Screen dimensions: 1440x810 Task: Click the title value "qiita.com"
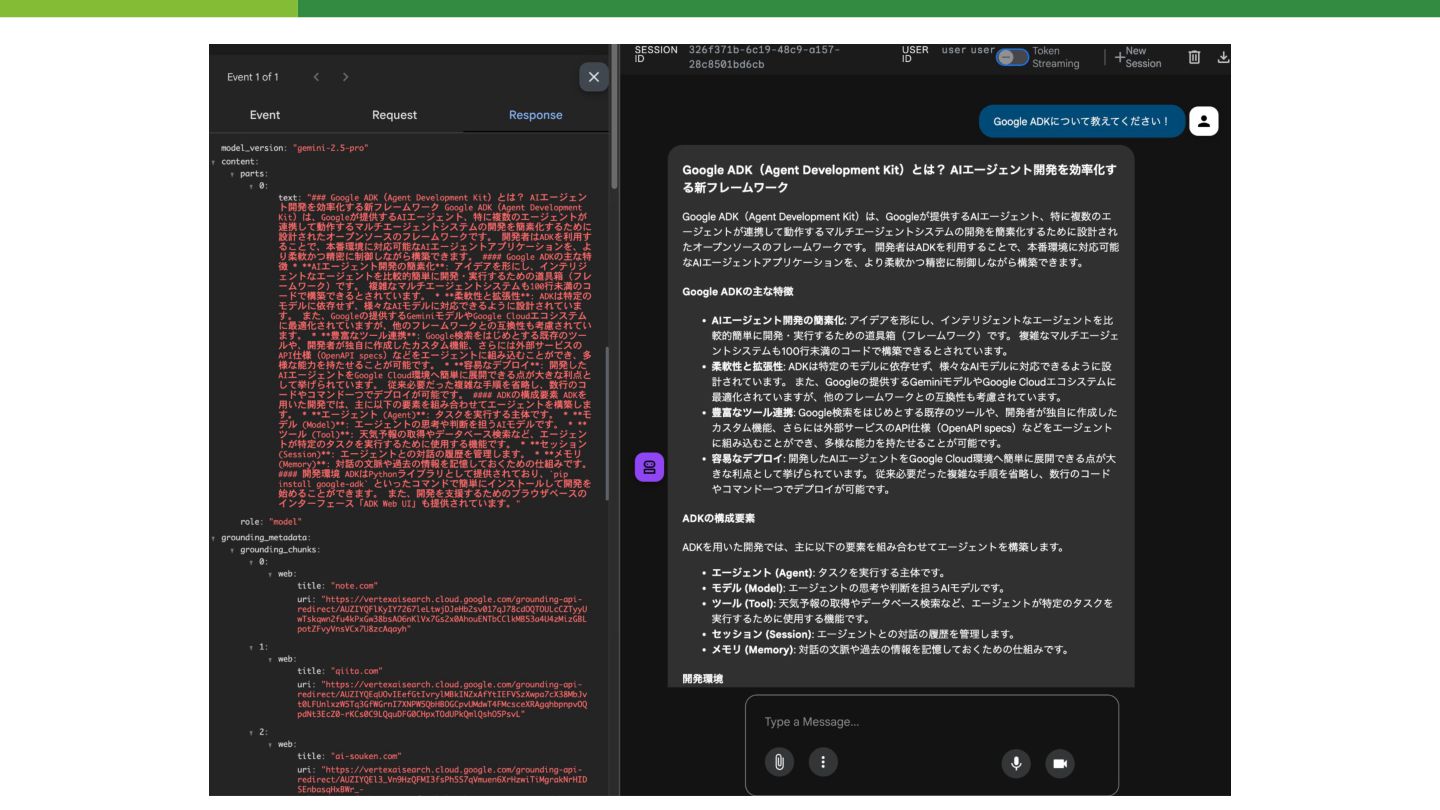tap(357, 671)
